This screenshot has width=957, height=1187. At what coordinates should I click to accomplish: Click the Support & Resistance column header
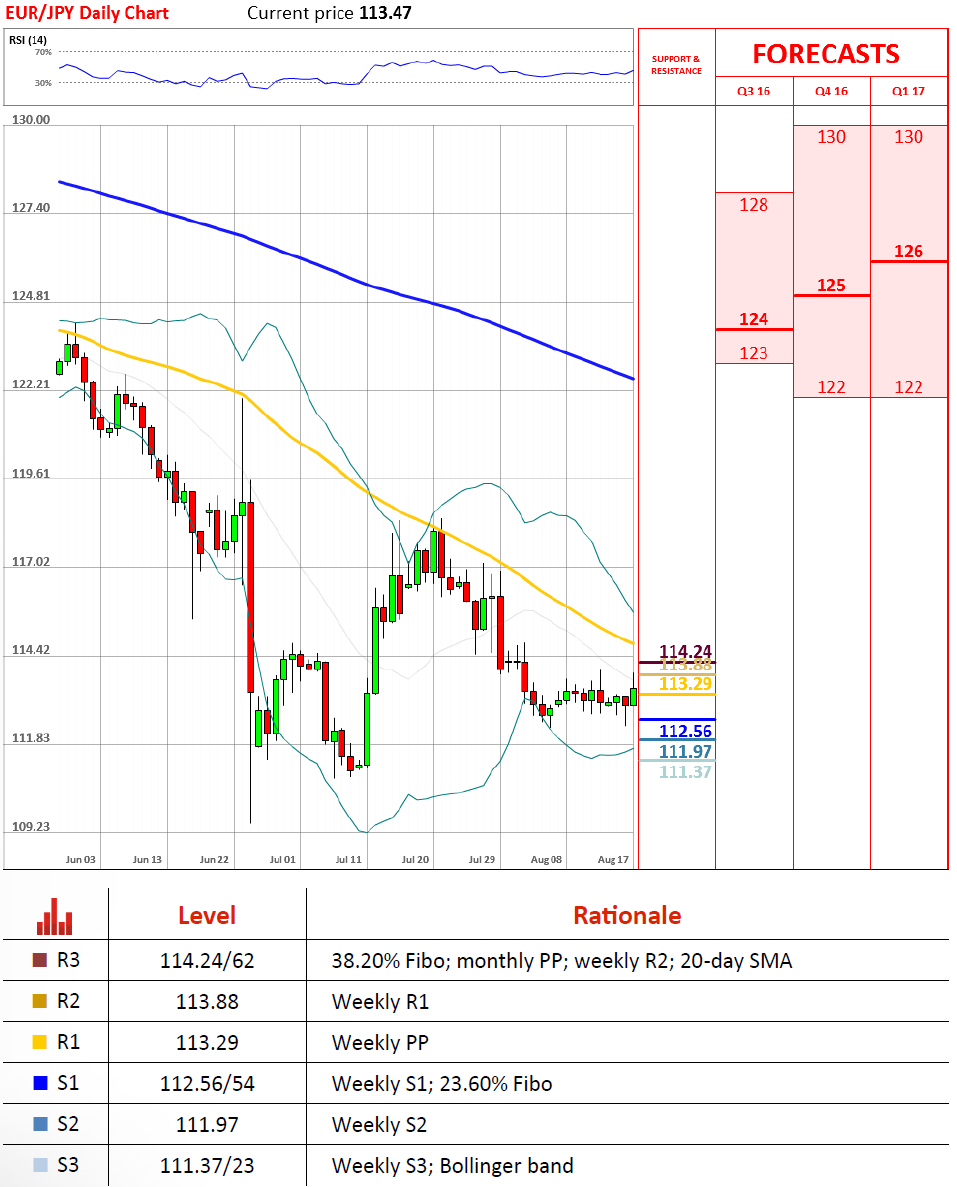(x=676, y=65)
